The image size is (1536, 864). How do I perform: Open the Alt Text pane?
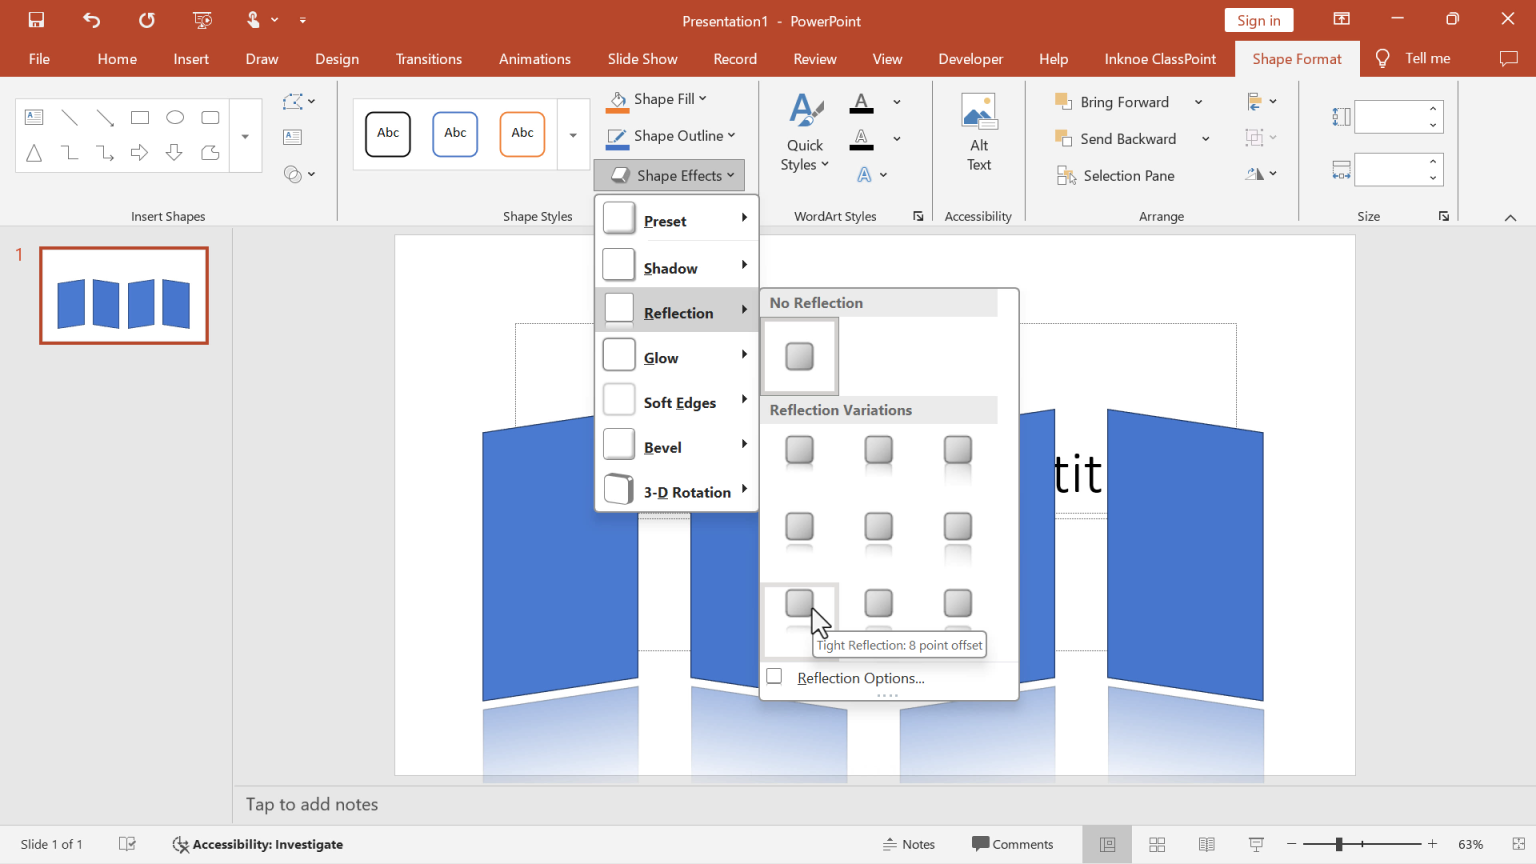click(978, 132)
